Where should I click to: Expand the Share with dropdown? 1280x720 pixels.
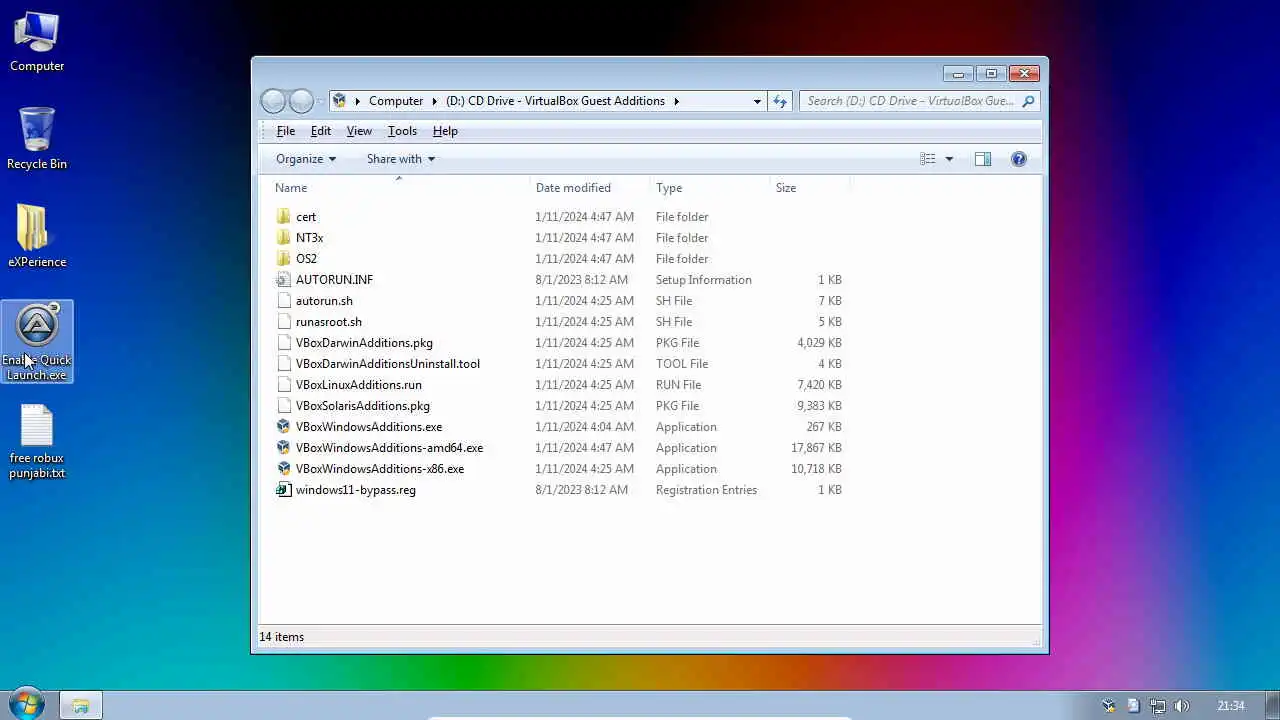coord(401,159)
